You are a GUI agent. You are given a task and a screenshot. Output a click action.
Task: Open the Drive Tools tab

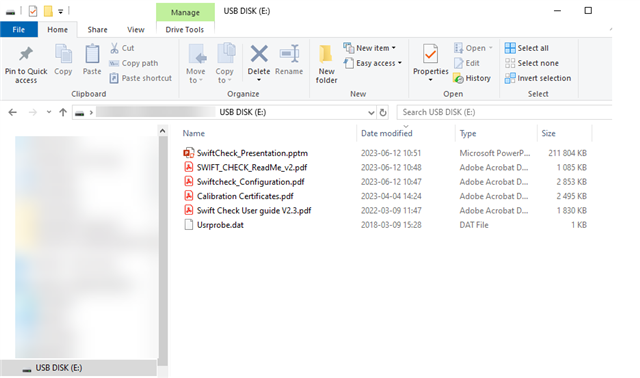[x=185, y=29]
